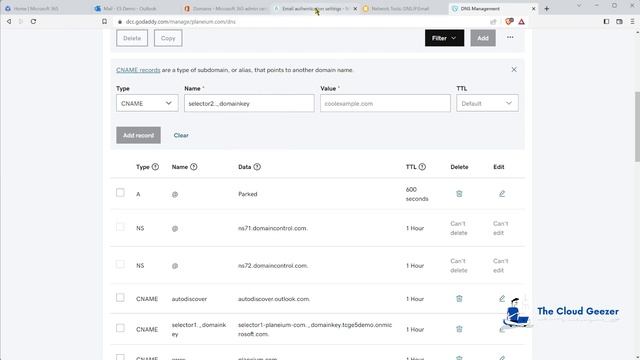Click the tab search chevron icon

click(x=579, y=6)
